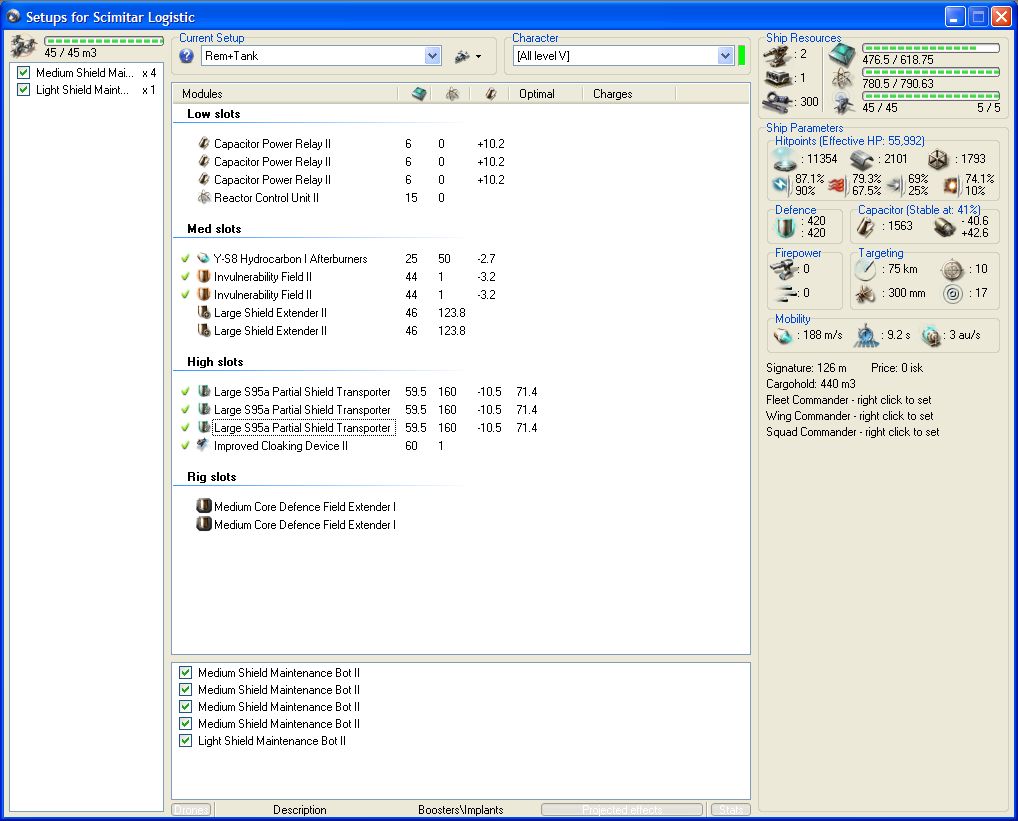
Task: Select the Improved Cloaking Device II icon
Action: 203,445
